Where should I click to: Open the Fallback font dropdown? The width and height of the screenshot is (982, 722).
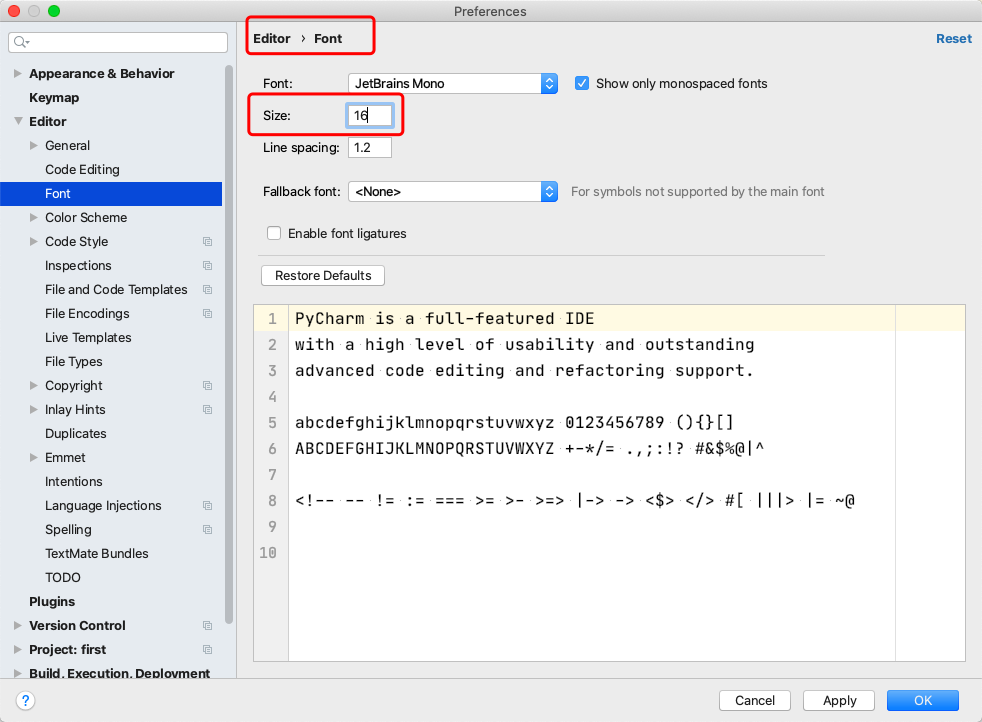(453, 192)
